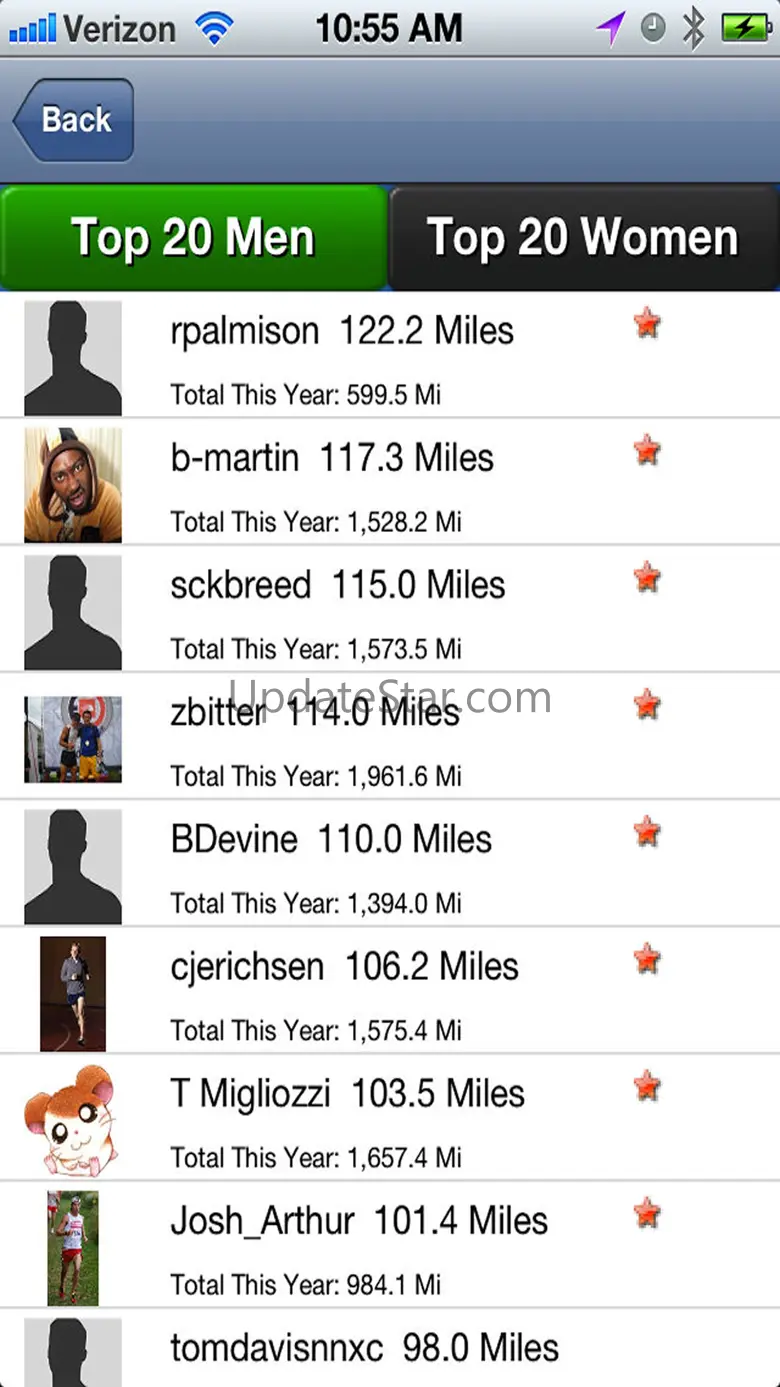Open zbitter's profile picture
The image size is (780, 1387).
click(73, 739)
